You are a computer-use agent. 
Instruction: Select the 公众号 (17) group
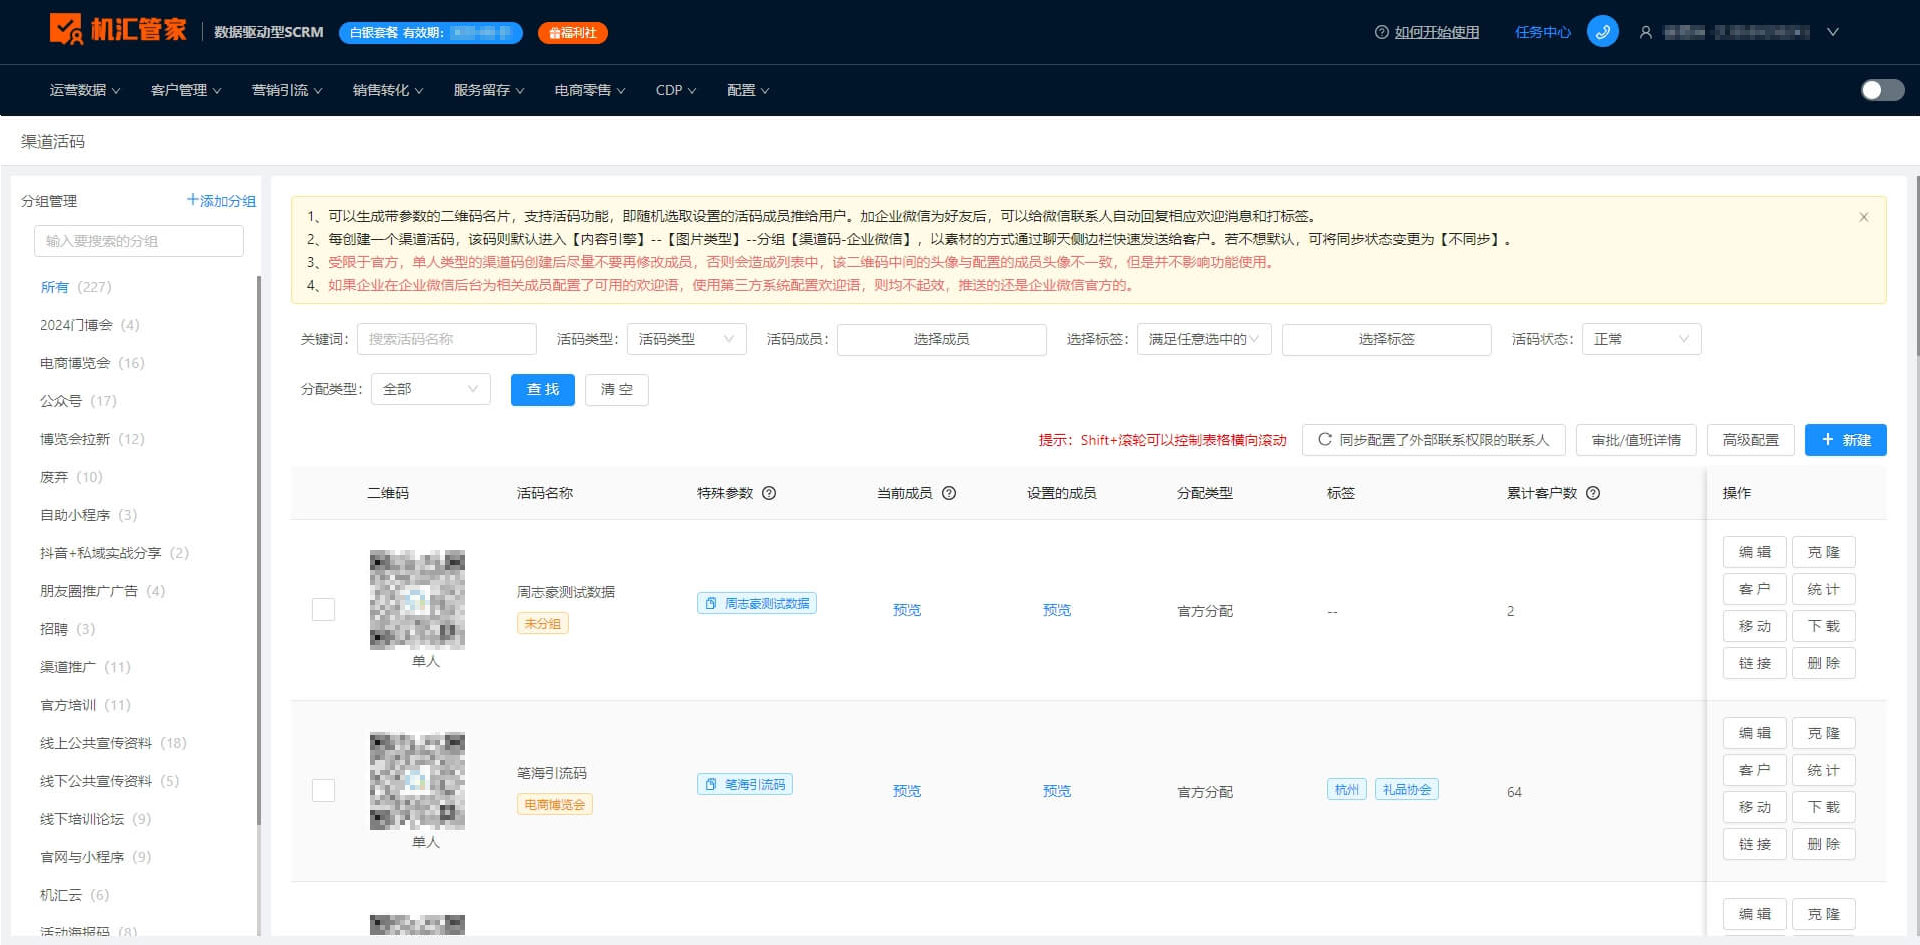click(78, 401)
